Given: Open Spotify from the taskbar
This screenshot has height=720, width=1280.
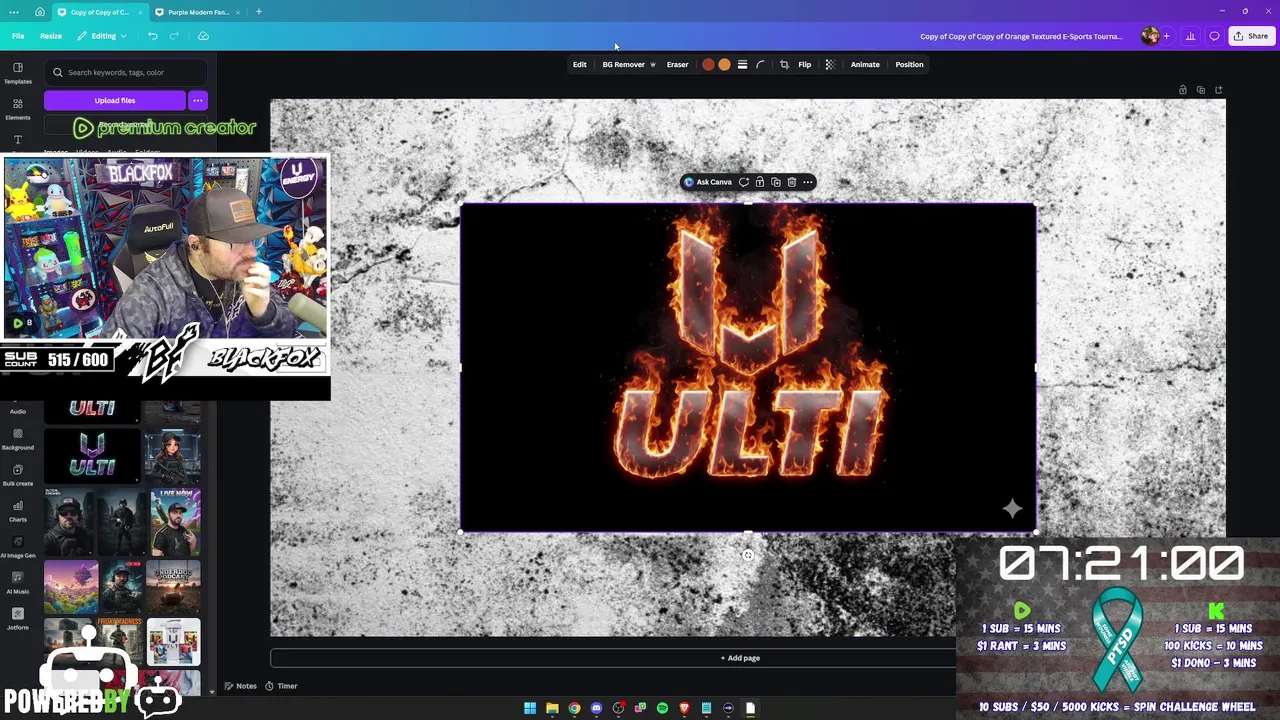Looking at the screenshot, I should pos(662,708).
